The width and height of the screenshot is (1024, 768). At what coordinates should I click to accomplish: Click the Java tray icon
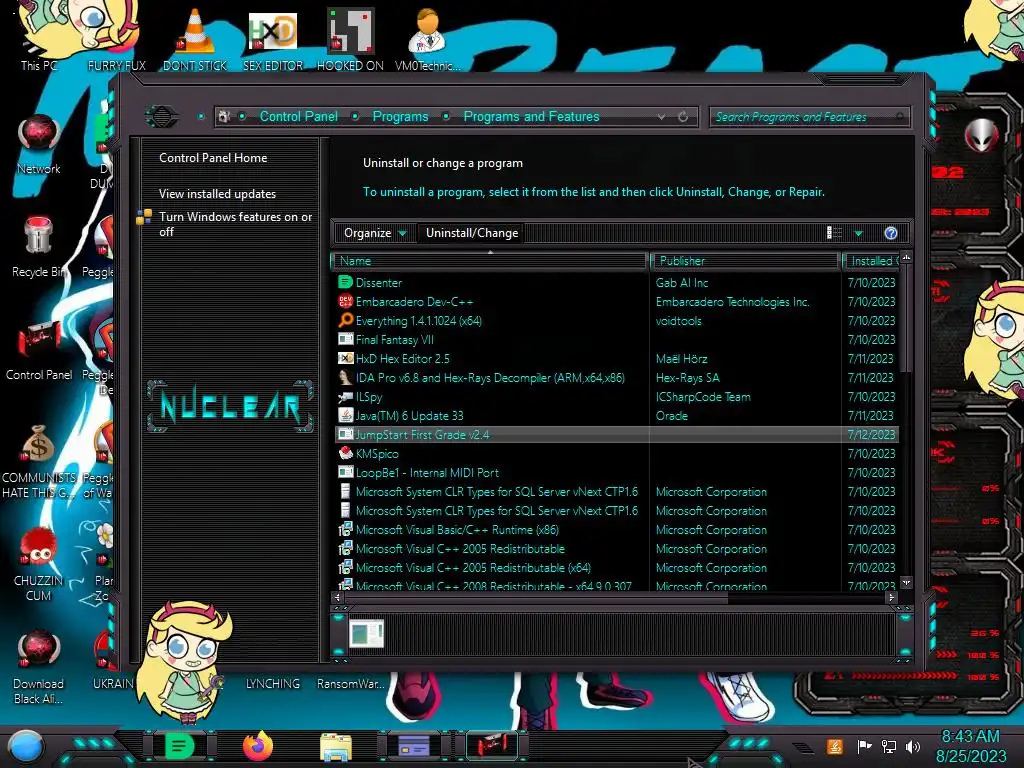[x=834, y=746]
